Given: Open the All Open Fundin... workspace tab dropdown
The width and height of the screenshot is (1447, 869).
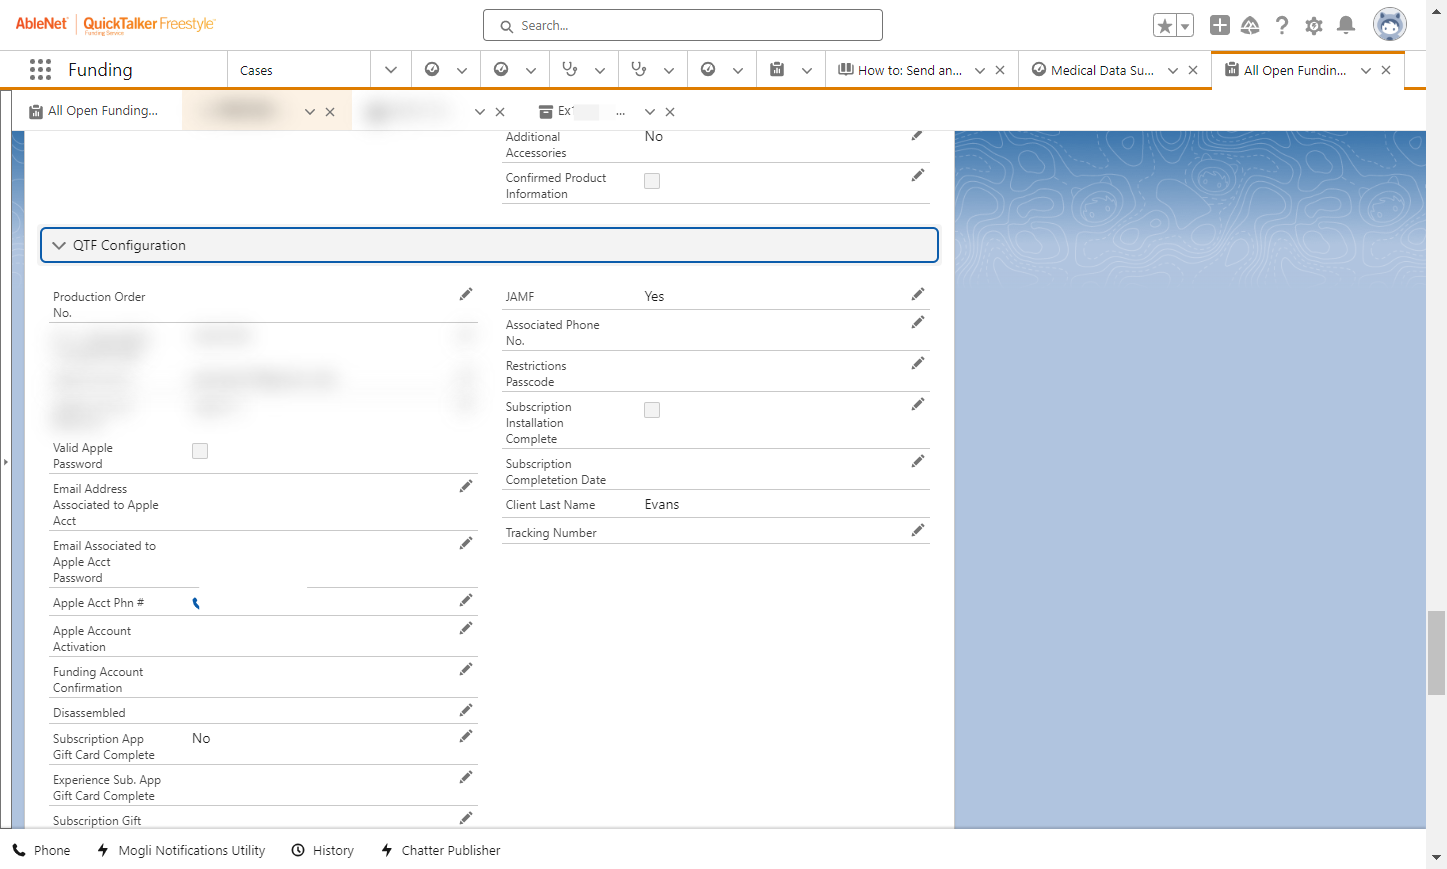Looking at the screenshot, I should pyautogui.click(x=1366, y=71).
